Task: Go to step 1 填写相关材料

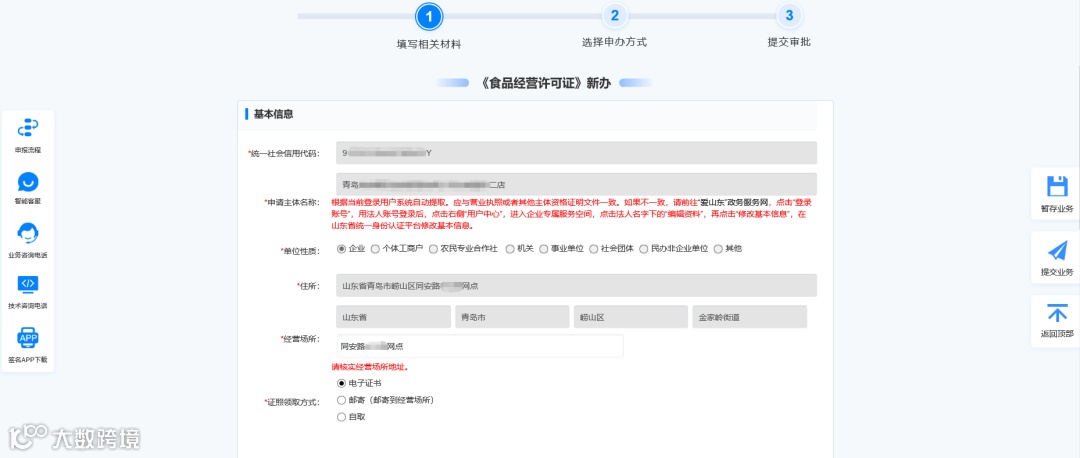Action: [x=428, y=17]
